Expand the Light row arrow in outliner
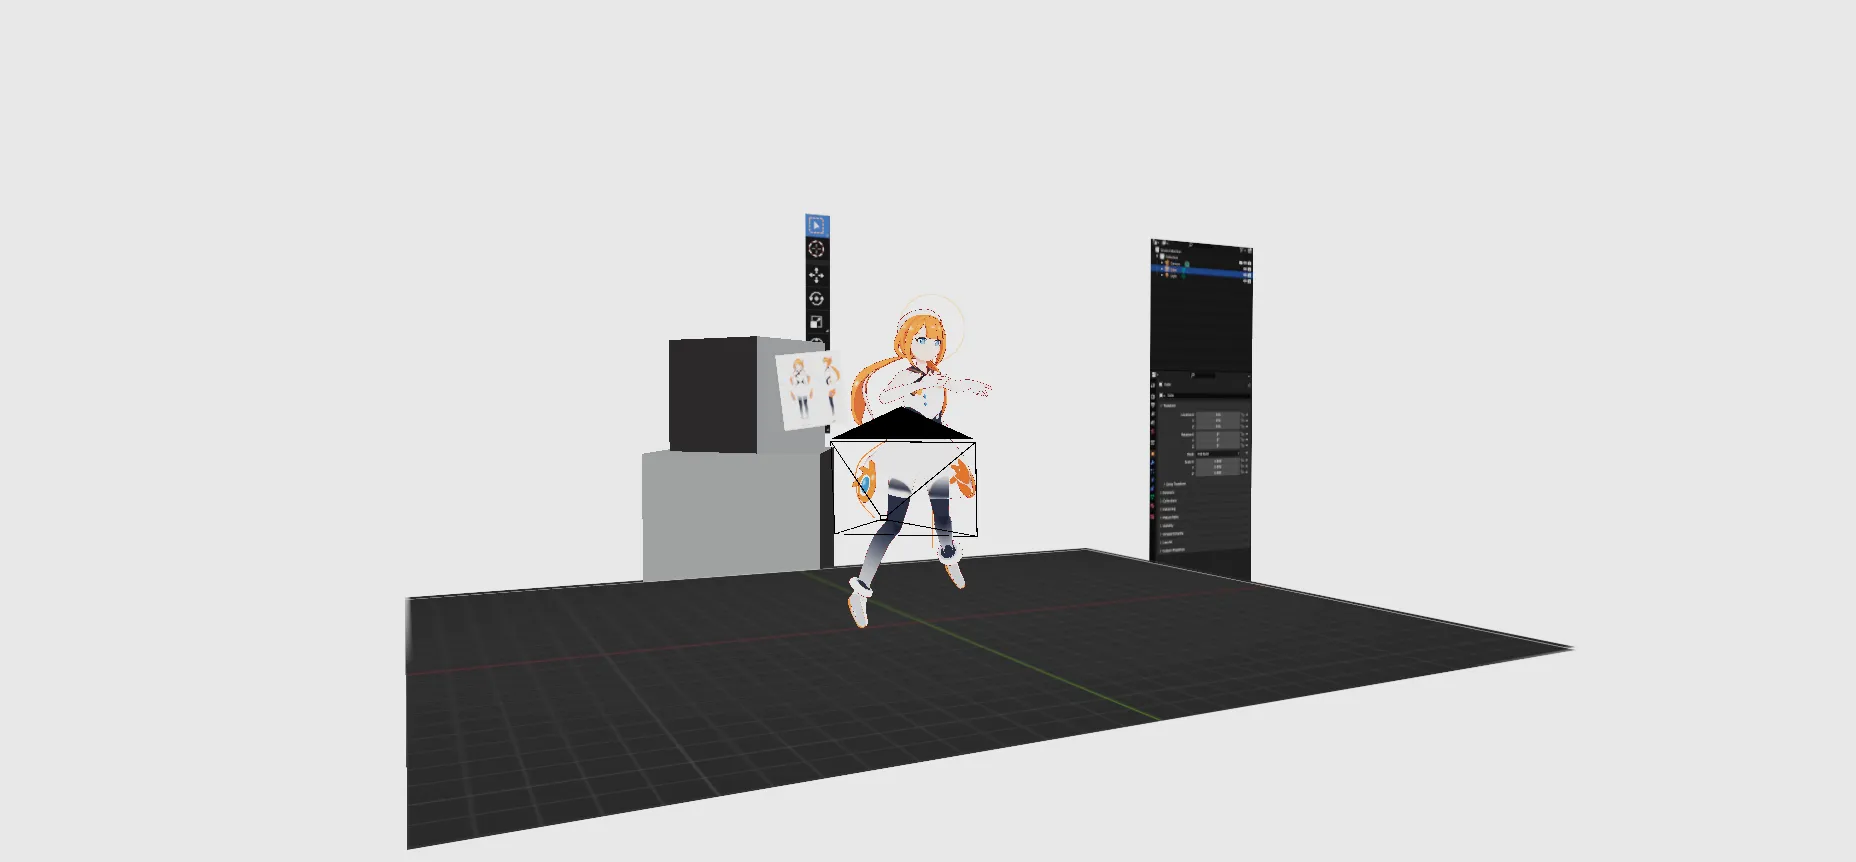 click(1162, 275)
